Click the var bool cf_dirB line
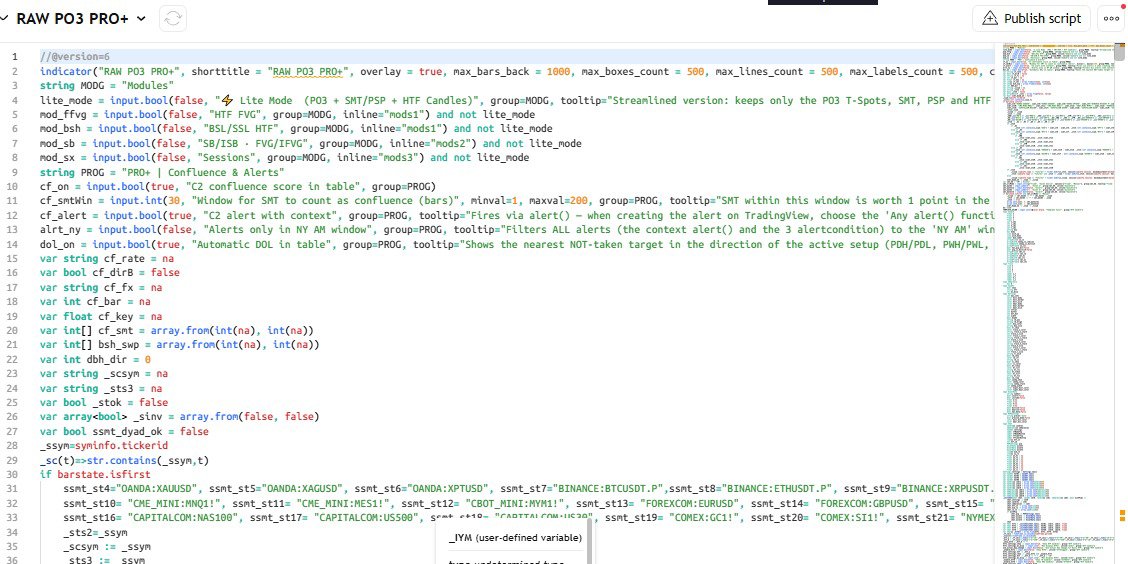The height and width of the screenshot is (564, 1128). tap(110, 273)
